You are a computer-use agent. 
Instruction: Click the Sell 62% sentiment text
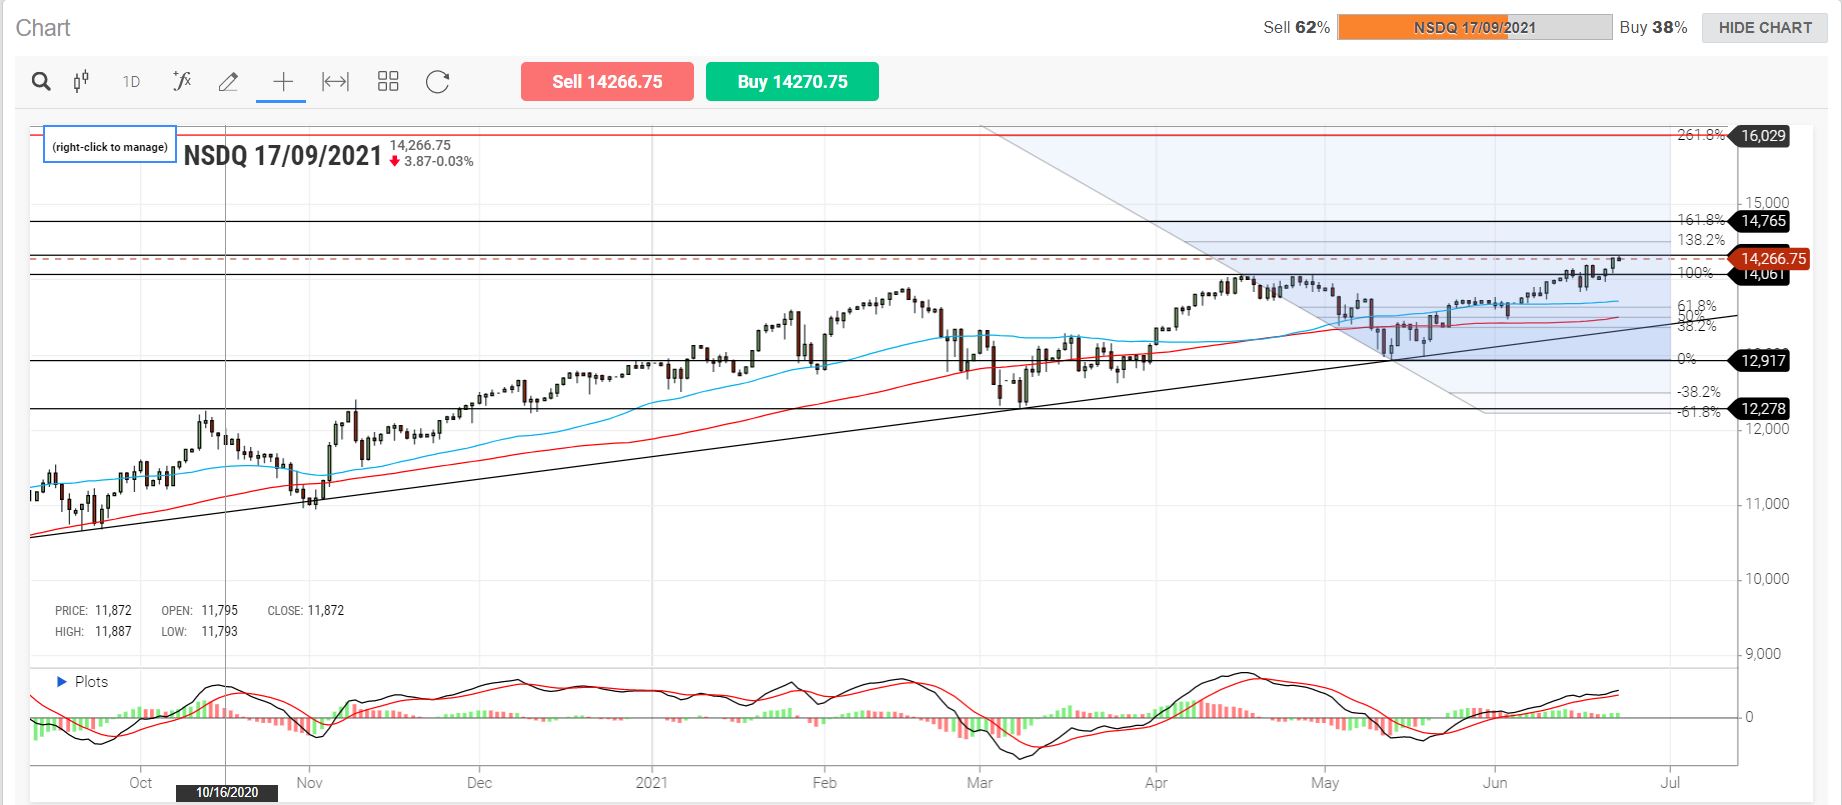pyautogui.click(x=1296, y=28)
